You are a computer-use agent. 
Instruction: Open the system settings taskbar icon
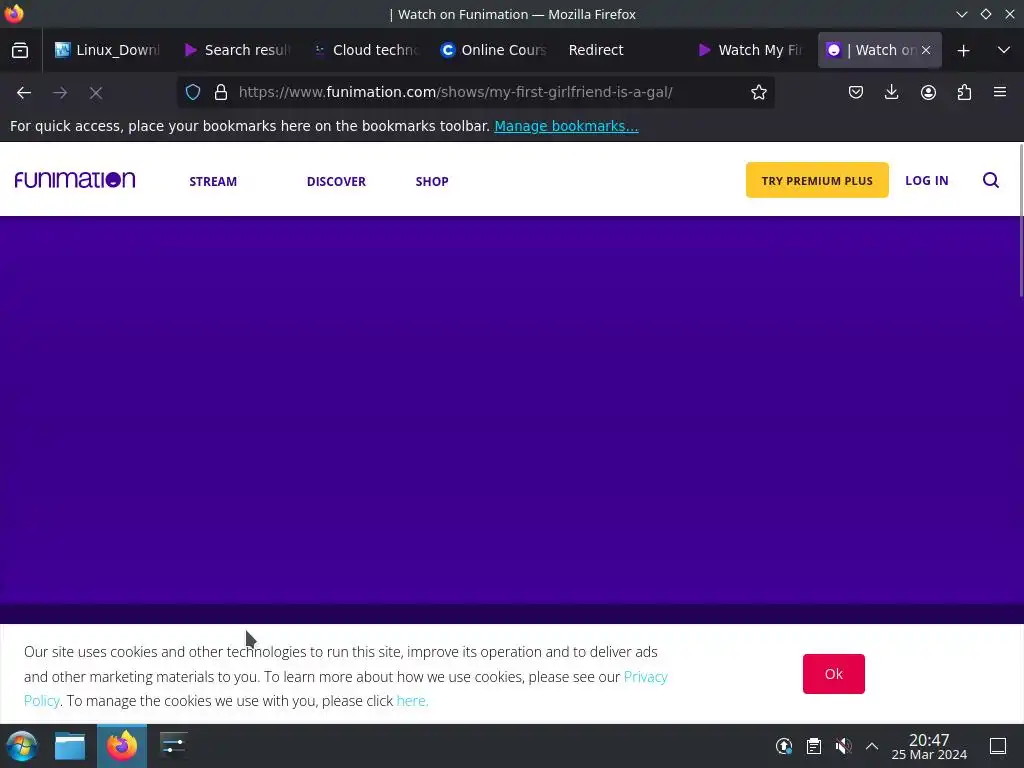point(174,745)
